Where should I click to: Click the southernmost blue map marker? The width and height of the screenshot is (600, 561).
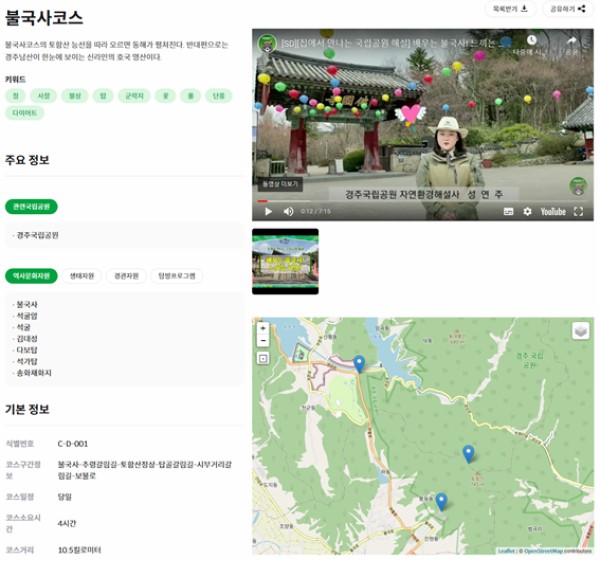tap(442, 501)
